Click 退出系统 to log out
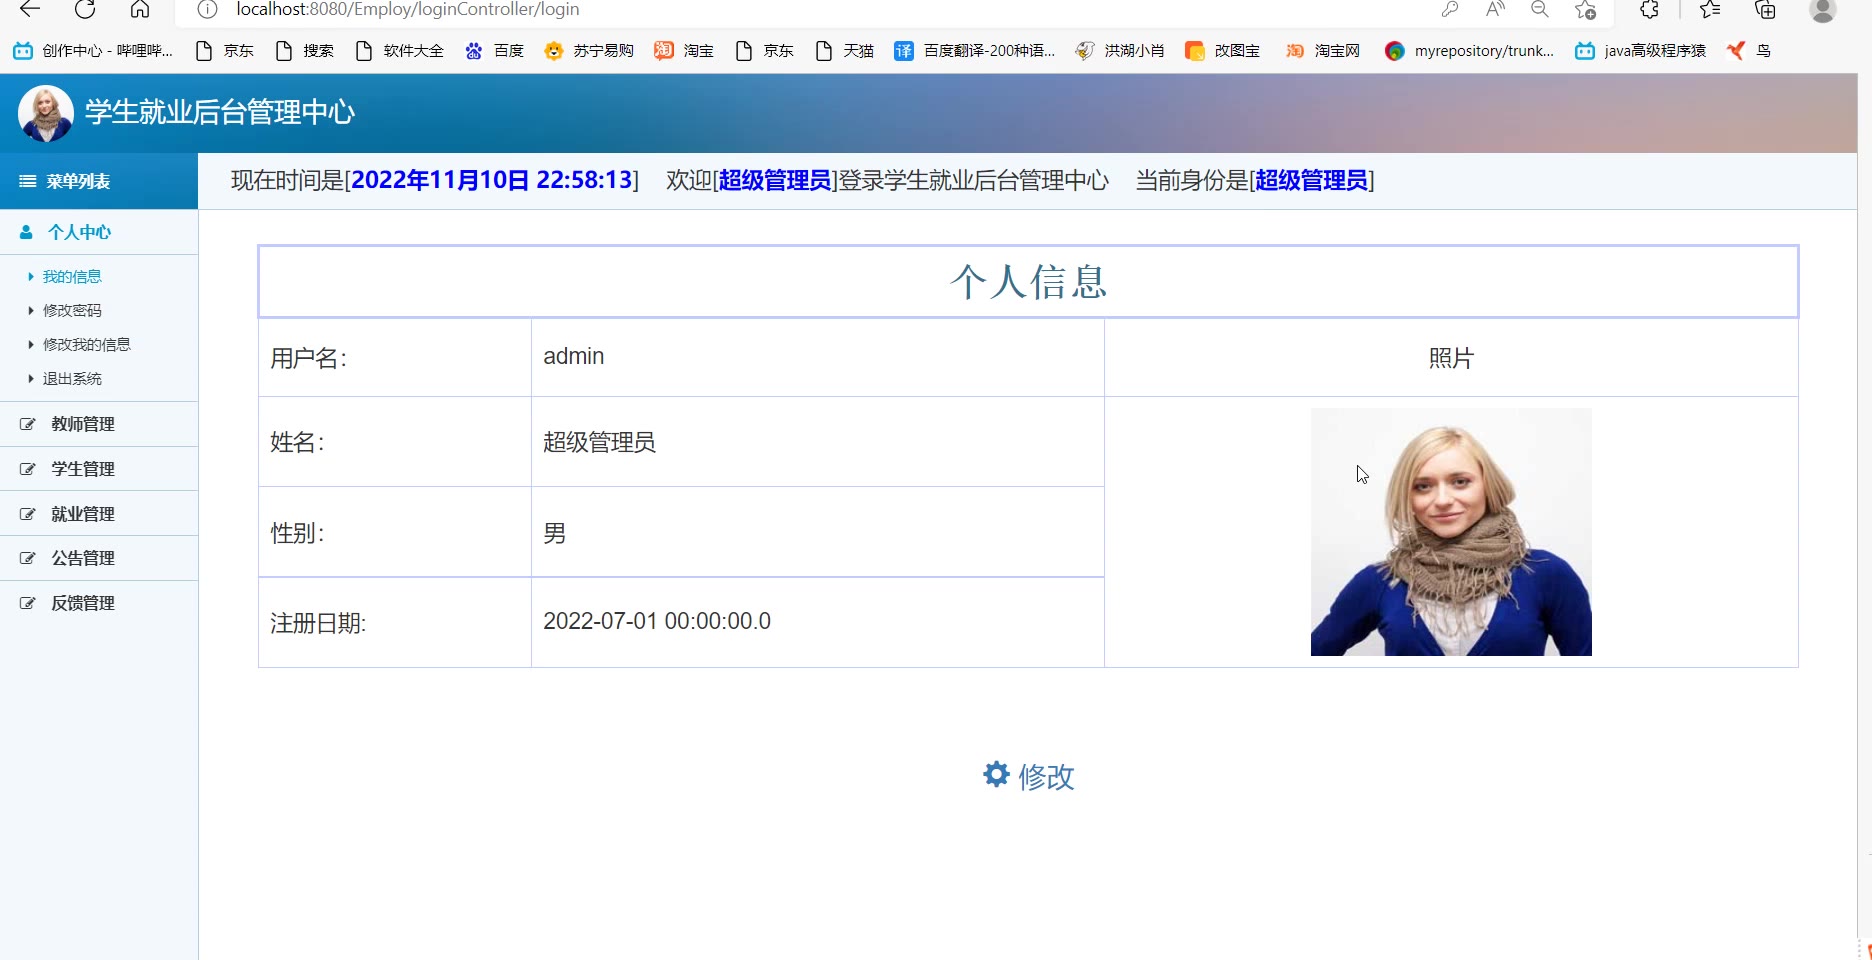 [x=72, y=379]
